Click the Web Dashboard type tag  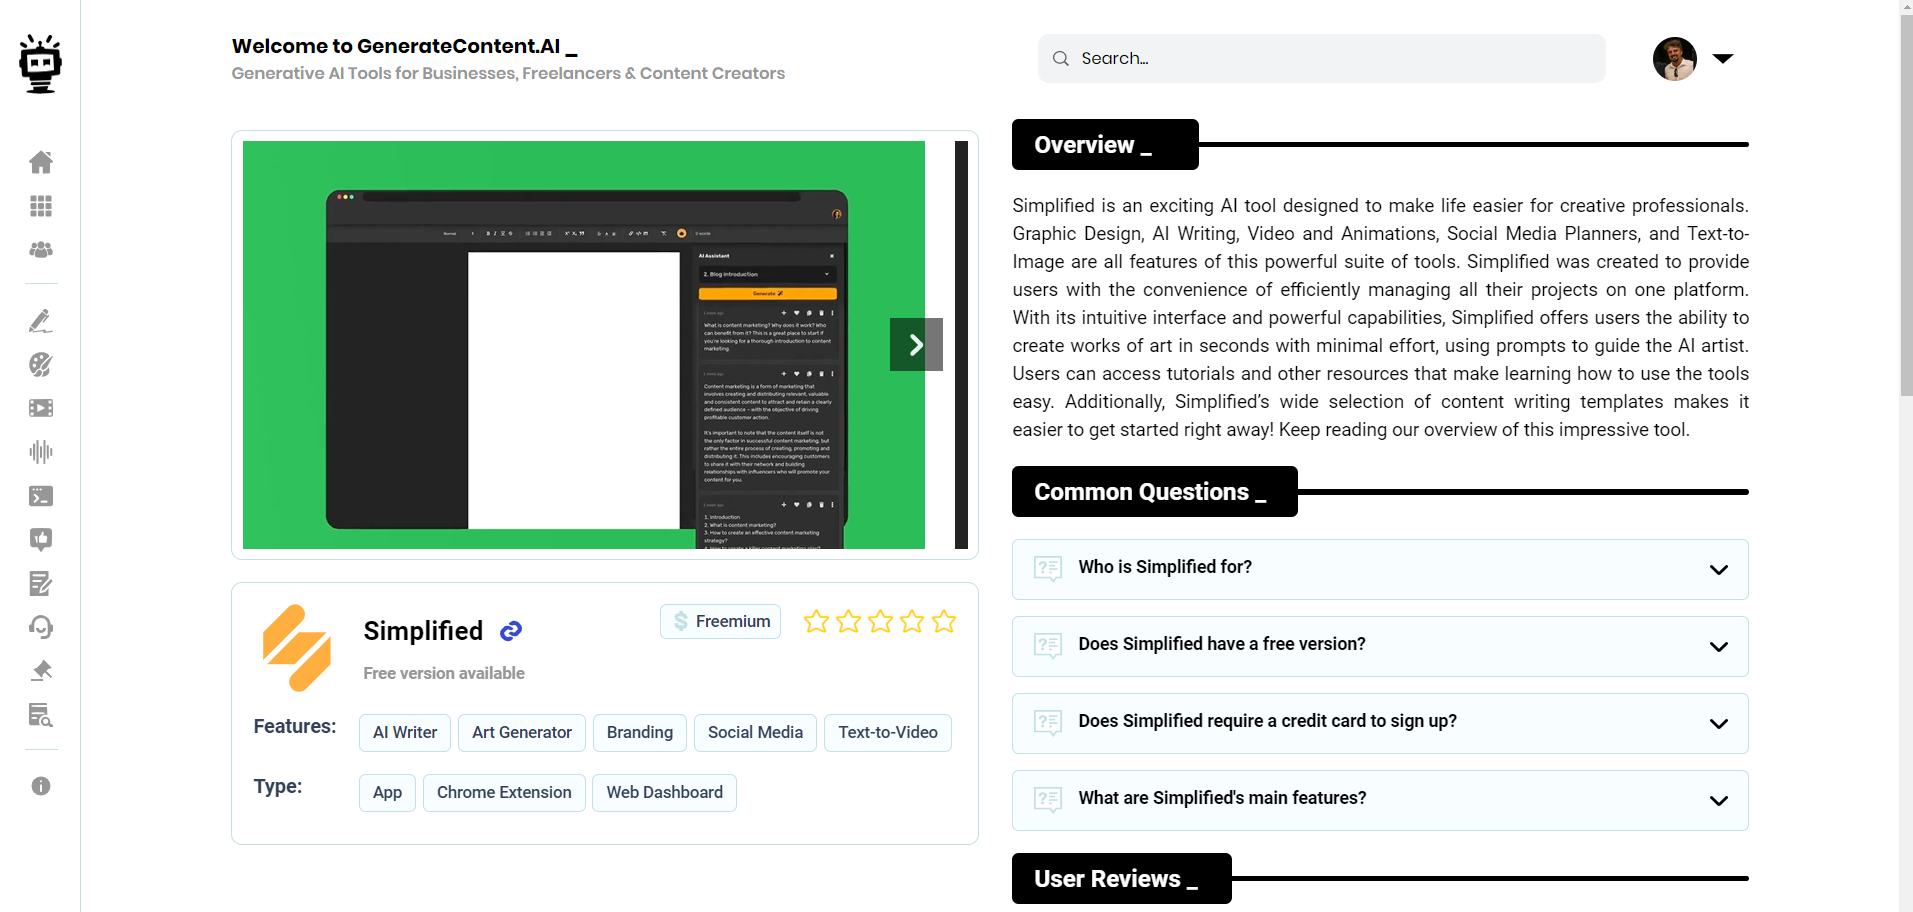click(664, 793)
